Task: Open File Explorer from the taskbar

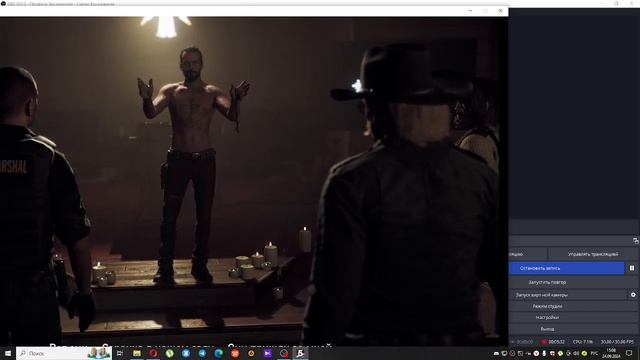Action: (x=137, y=353)
